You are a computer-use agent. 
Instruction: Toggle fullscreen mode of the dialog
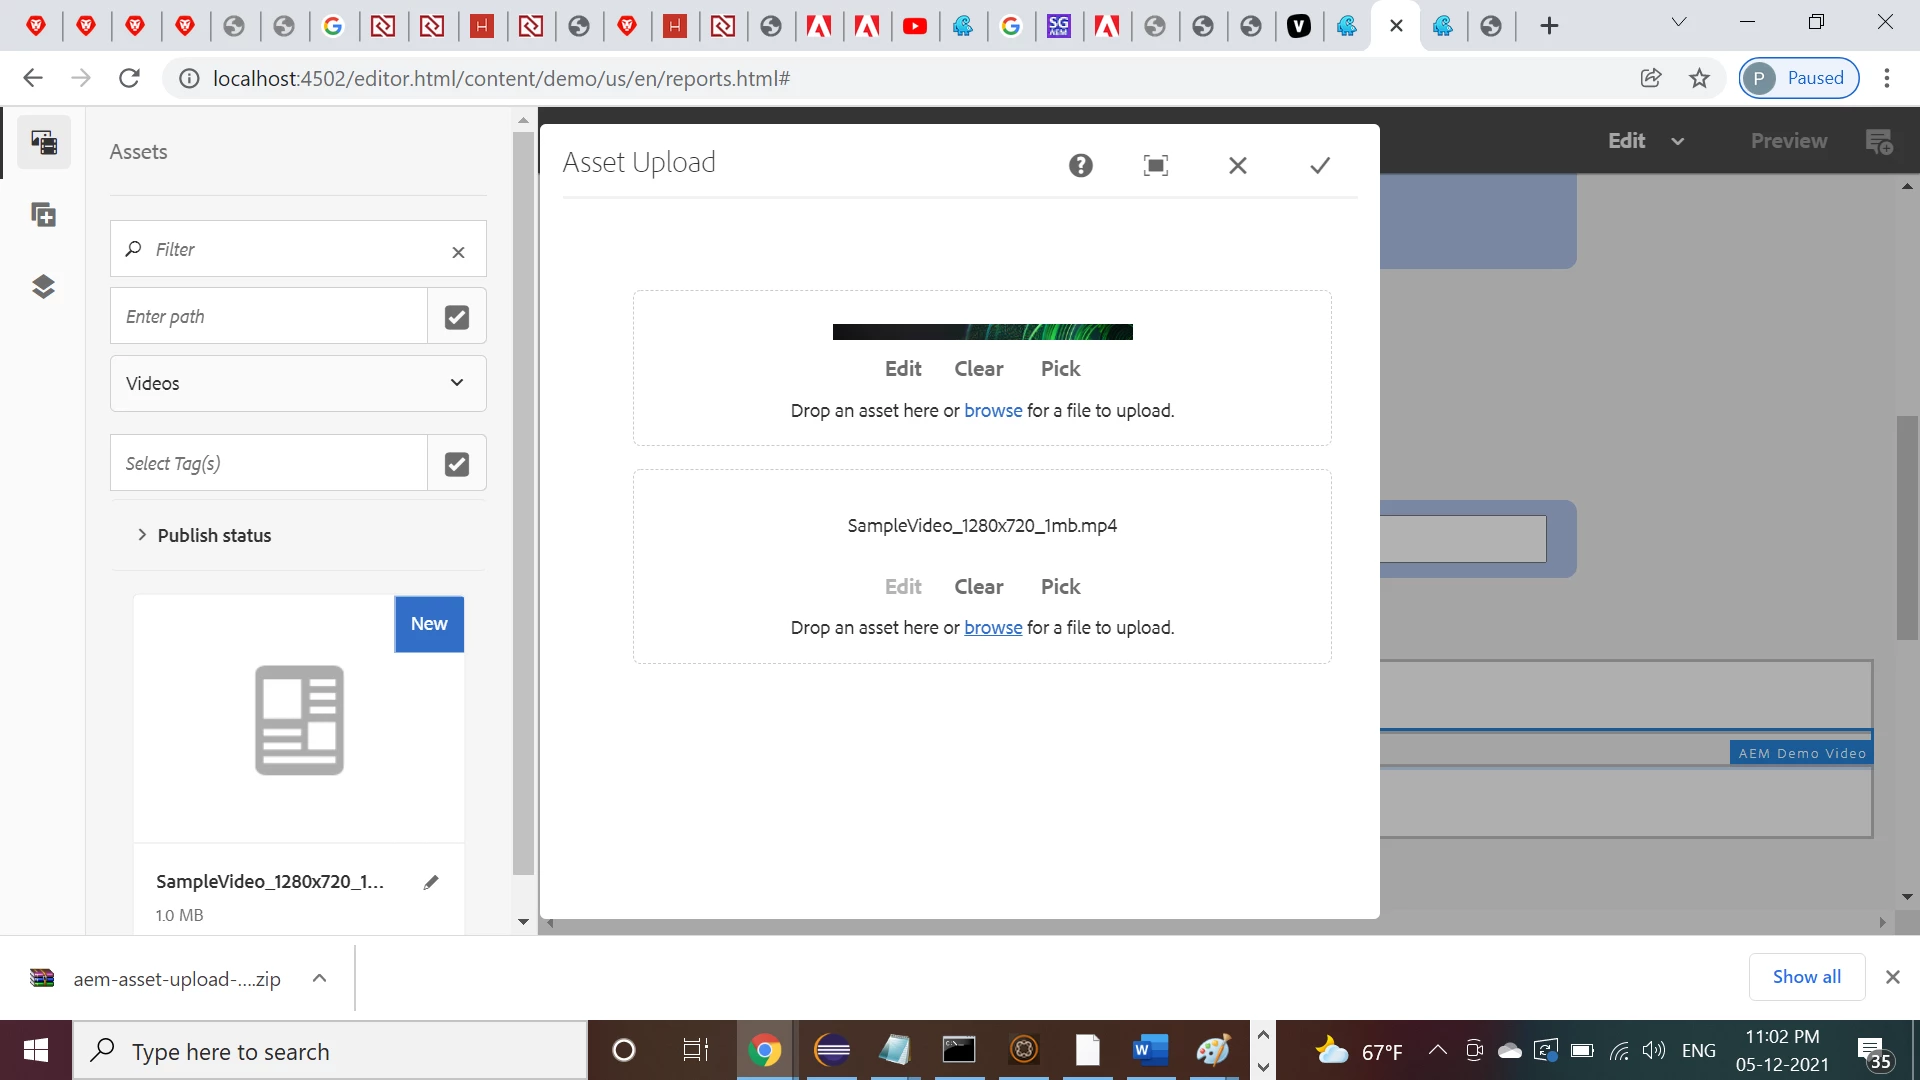(1155, 166)
